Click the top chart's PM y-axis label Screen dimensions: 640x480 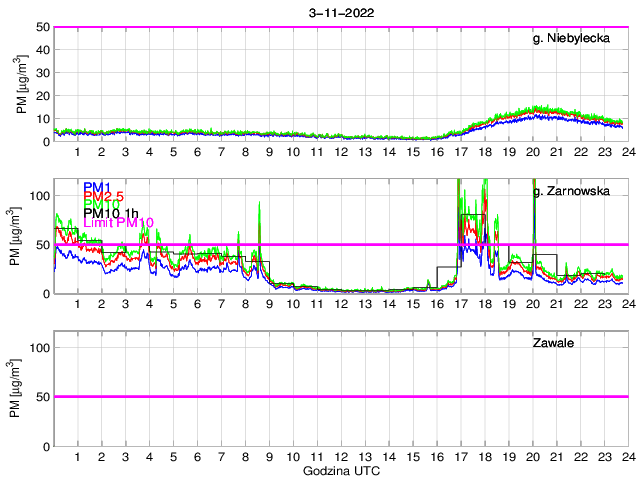tap(22, 84)
